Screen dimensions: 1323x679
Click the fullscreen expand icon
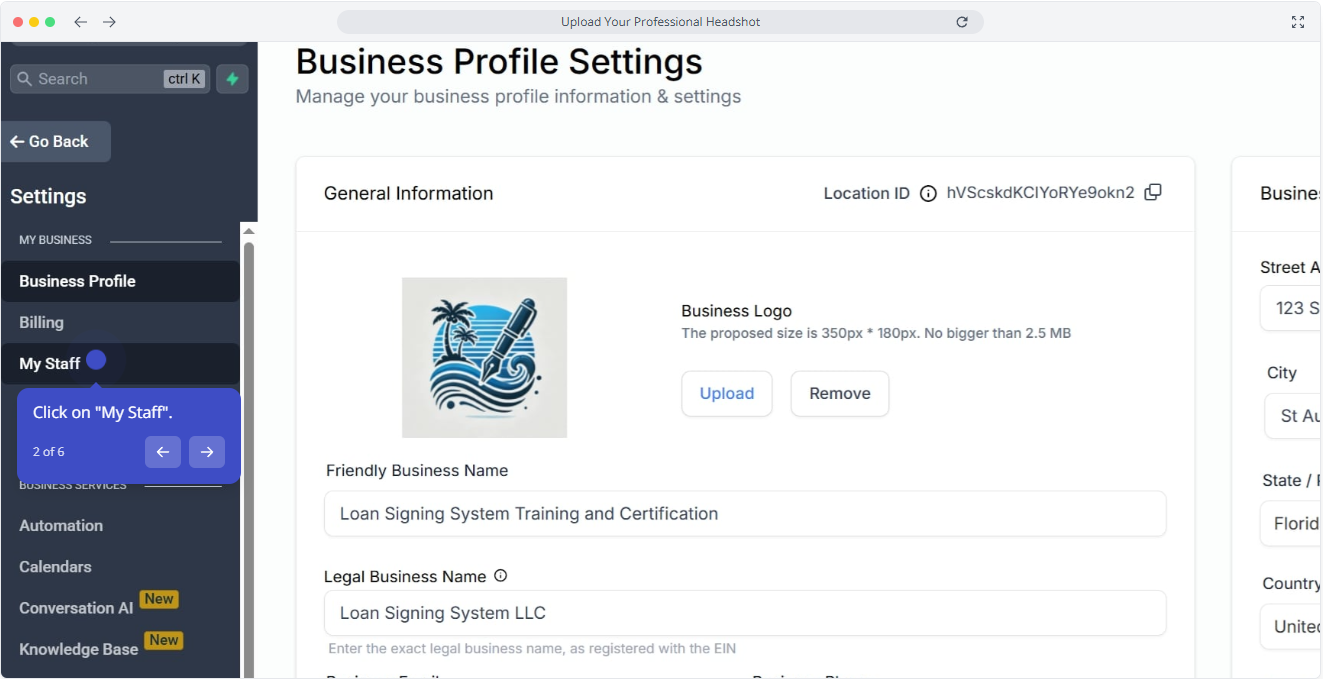click(1298, 22)
